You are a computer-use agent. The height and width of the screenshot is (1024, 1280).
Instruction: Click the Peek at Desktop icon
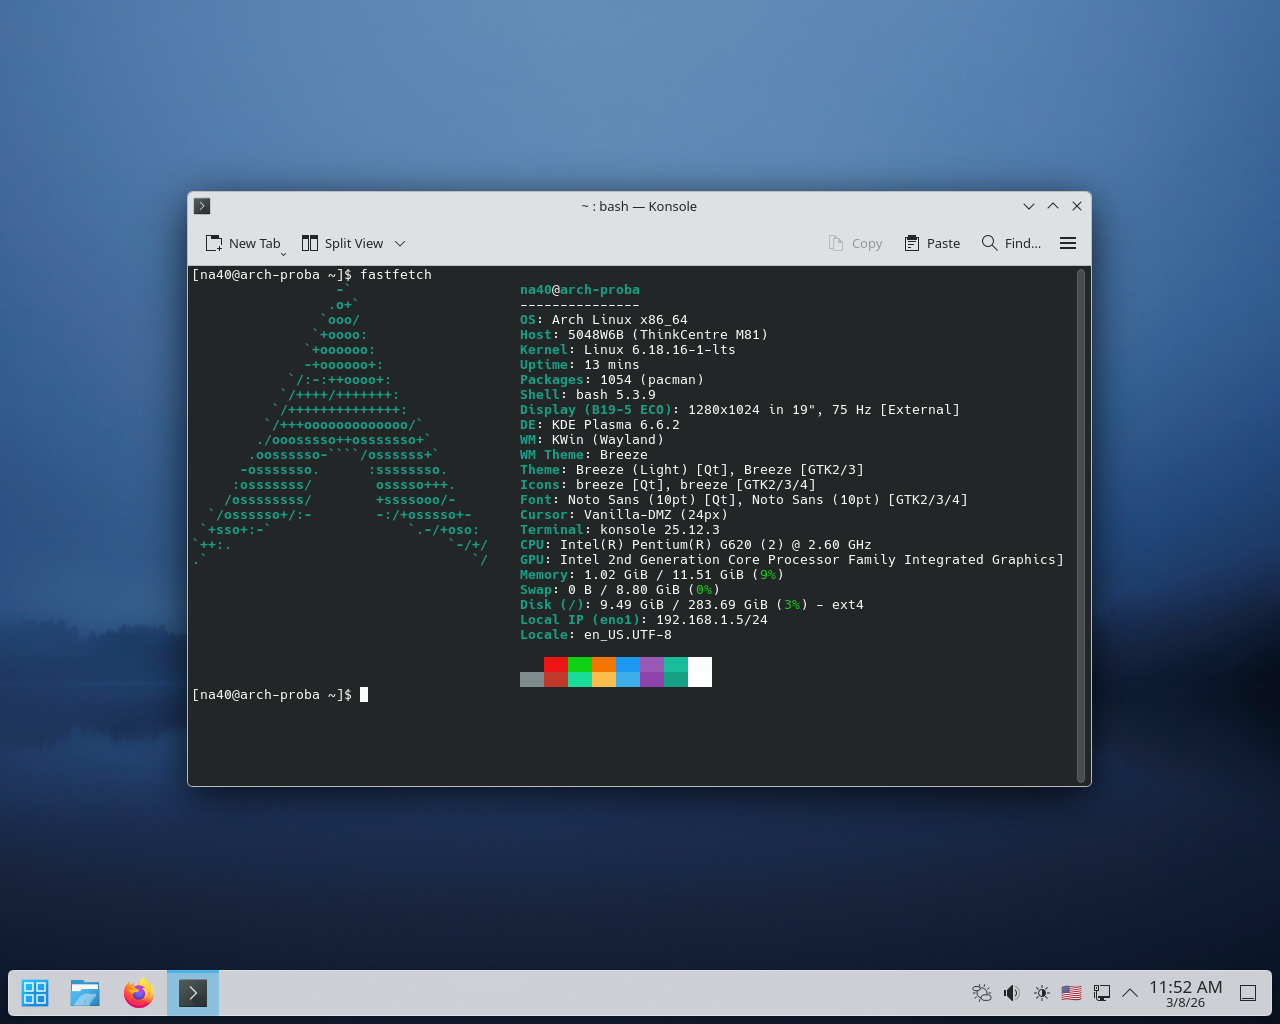[x=1248, y=993]
